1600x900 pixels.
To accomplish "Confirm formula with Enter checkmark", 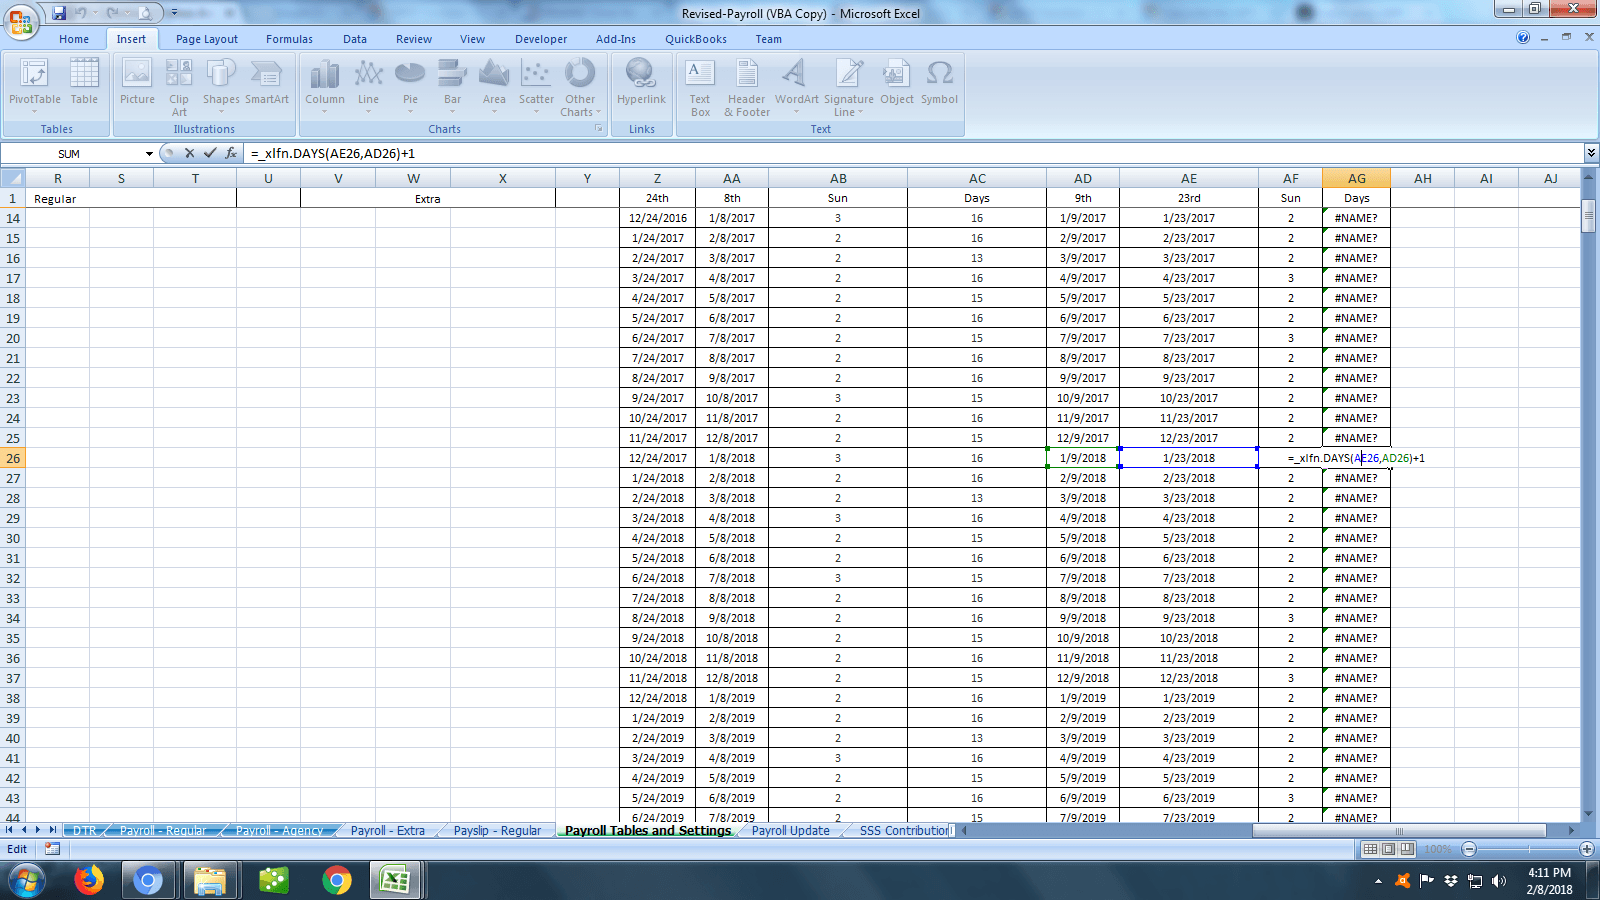I will pos(210,153).
